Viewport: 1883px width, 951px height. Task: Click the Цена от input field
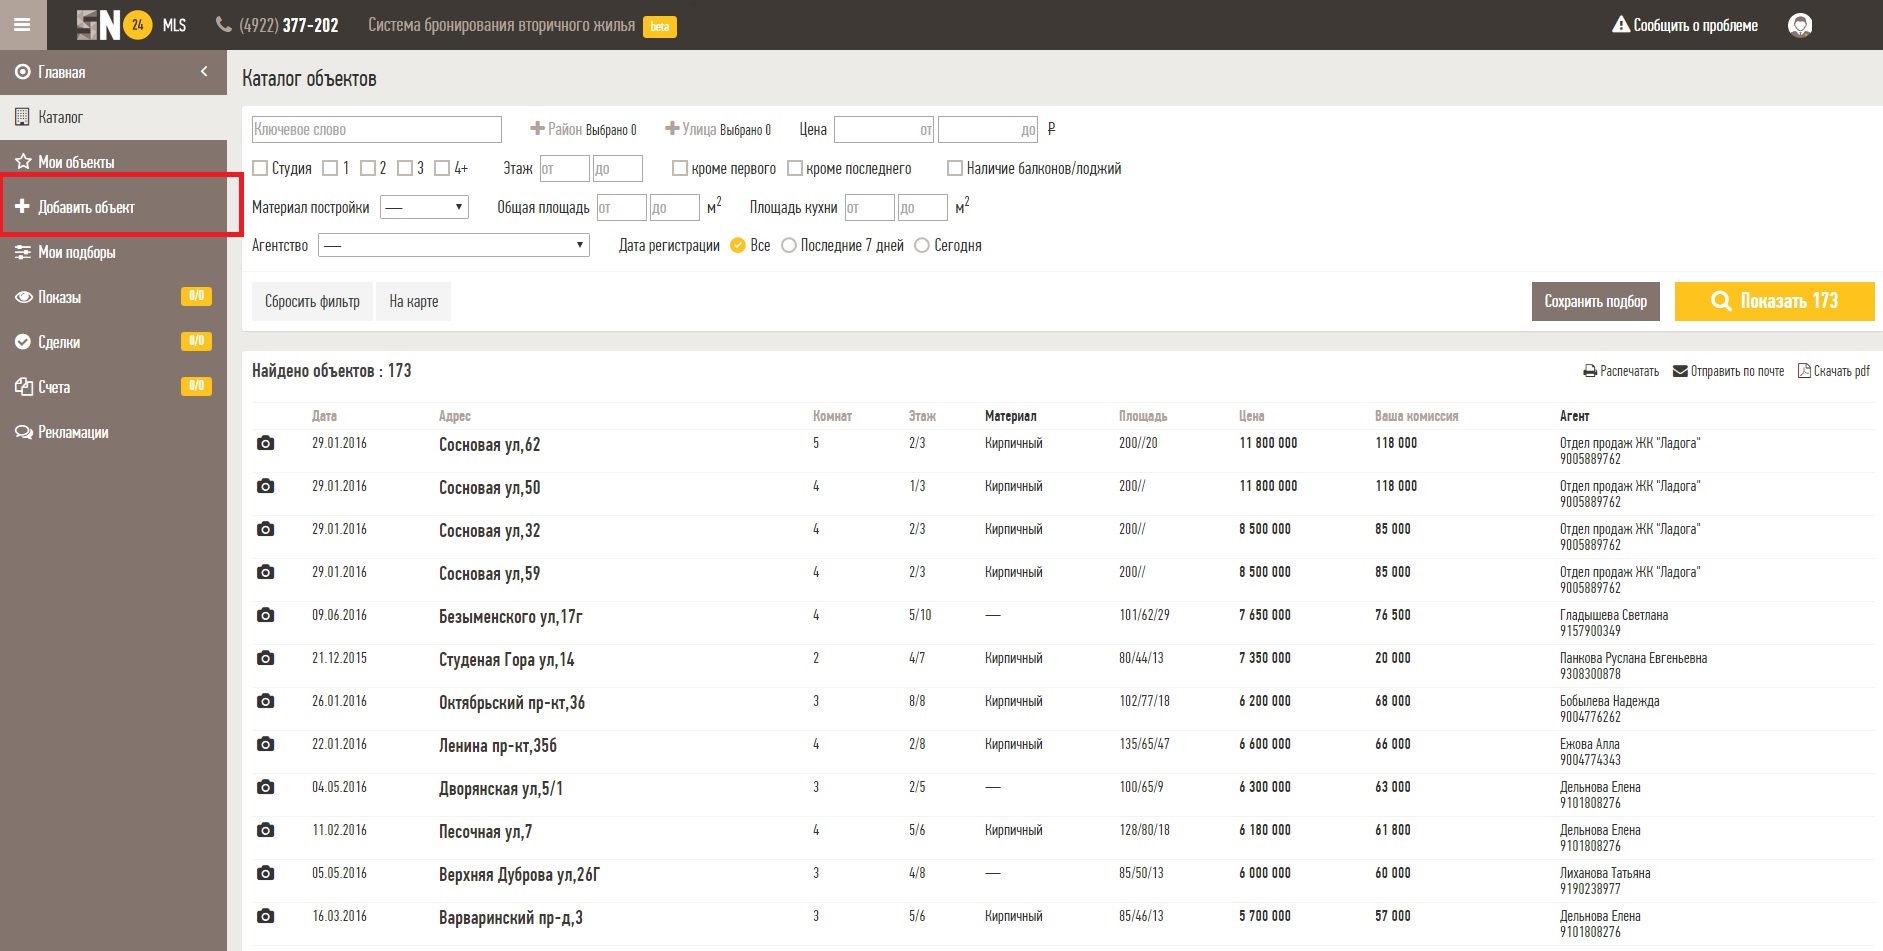pos(883,129)
